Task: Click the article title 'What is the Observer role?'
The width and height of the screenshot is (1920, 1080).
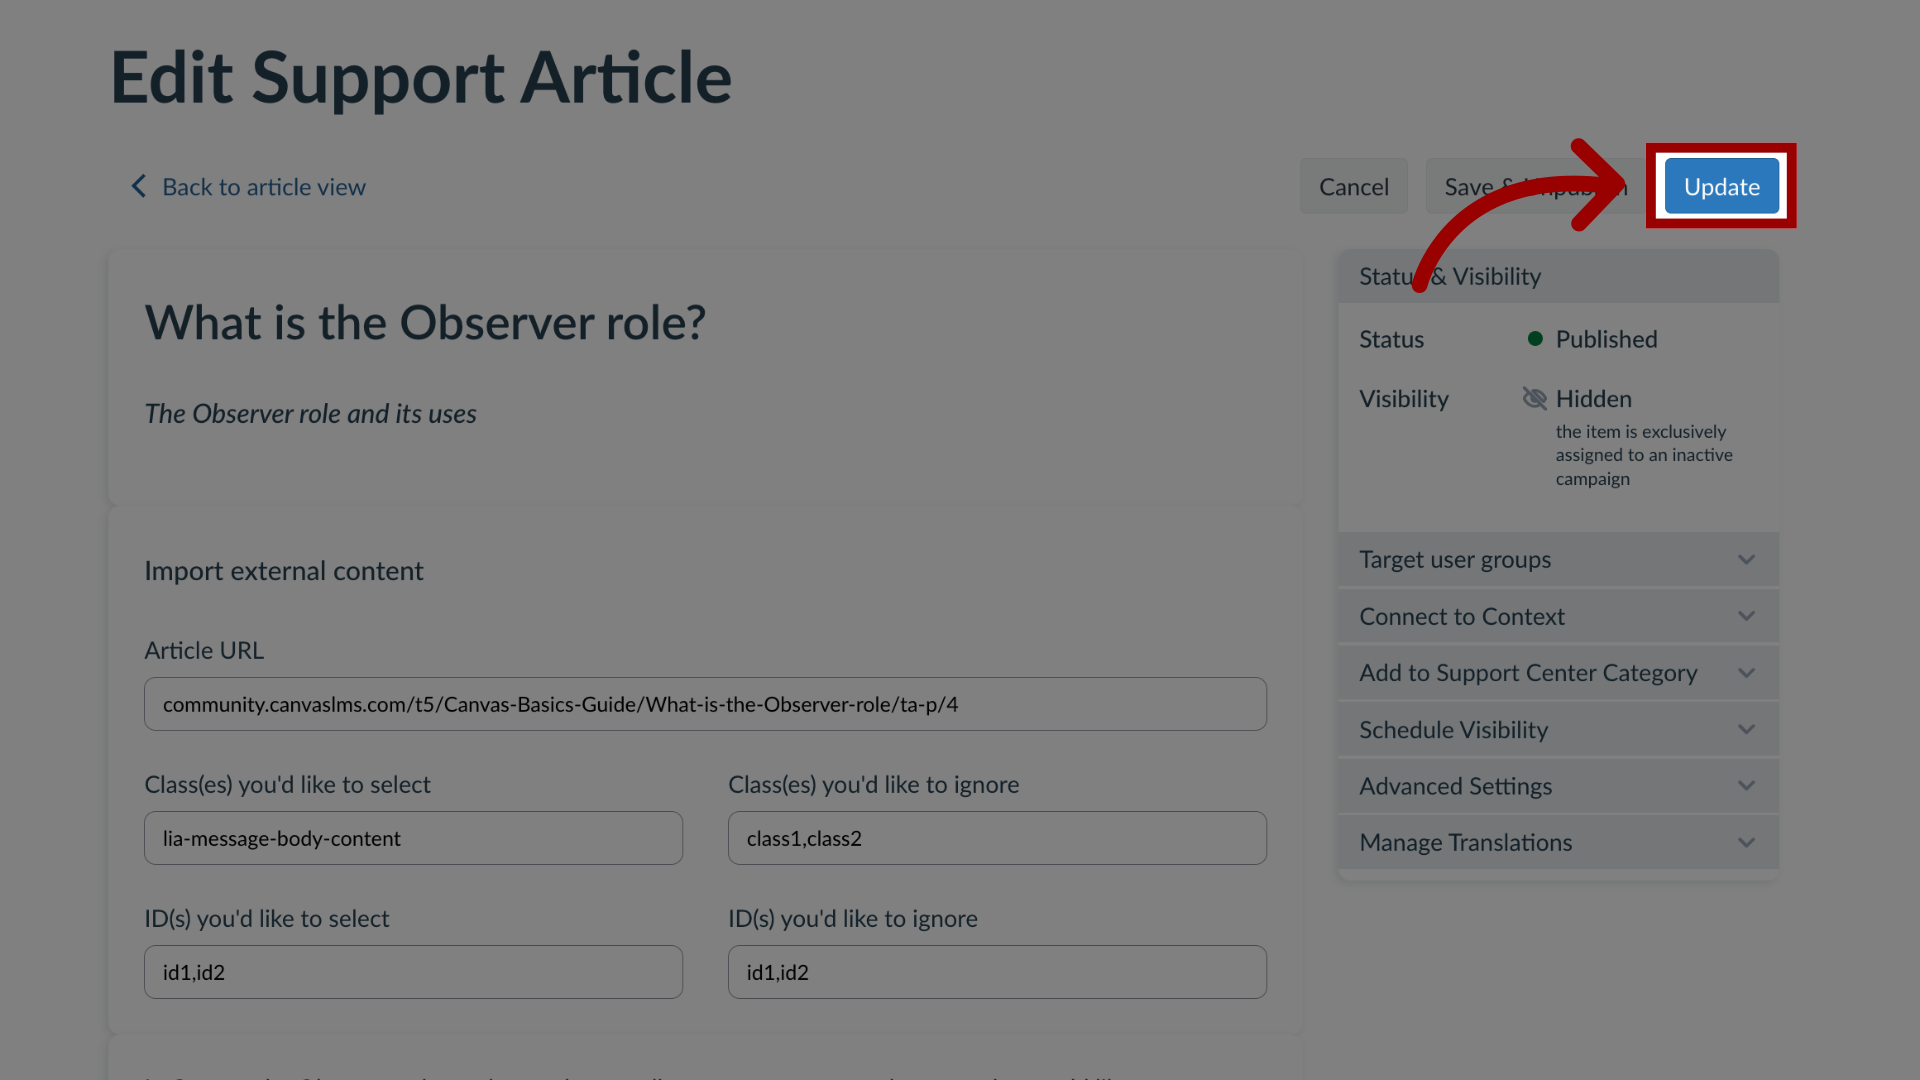Action: [x=425, y=323]
